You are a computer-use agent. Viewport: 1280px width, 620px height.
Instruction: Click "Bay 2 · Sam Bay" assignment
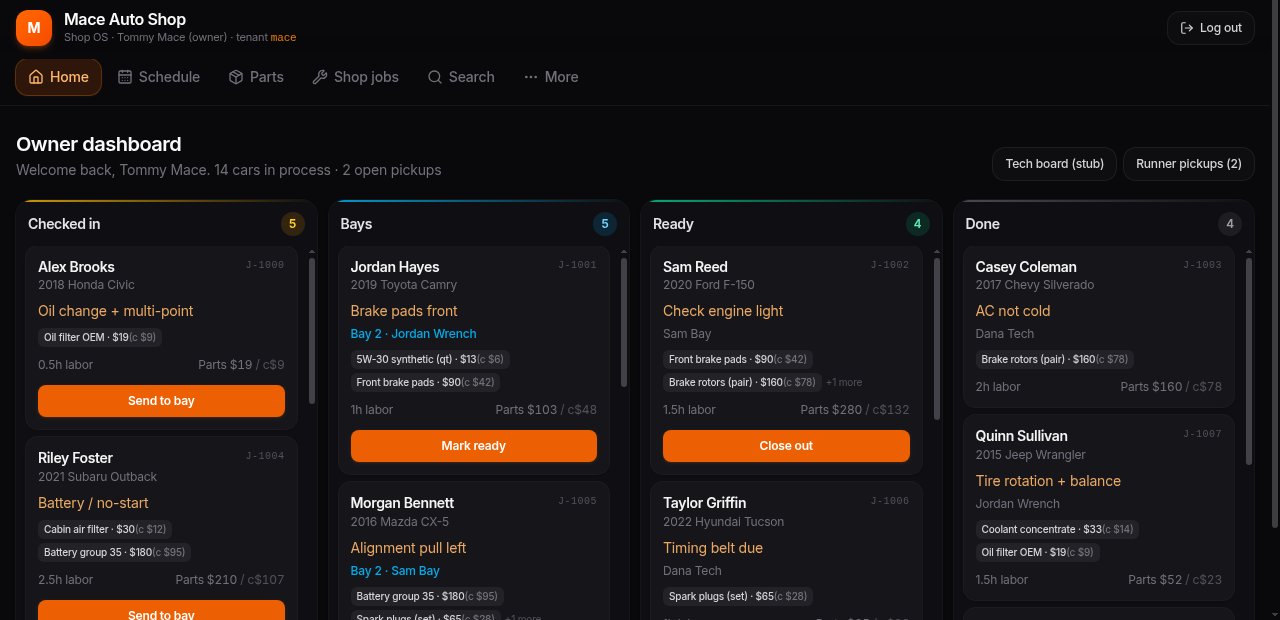coord(395,571)
